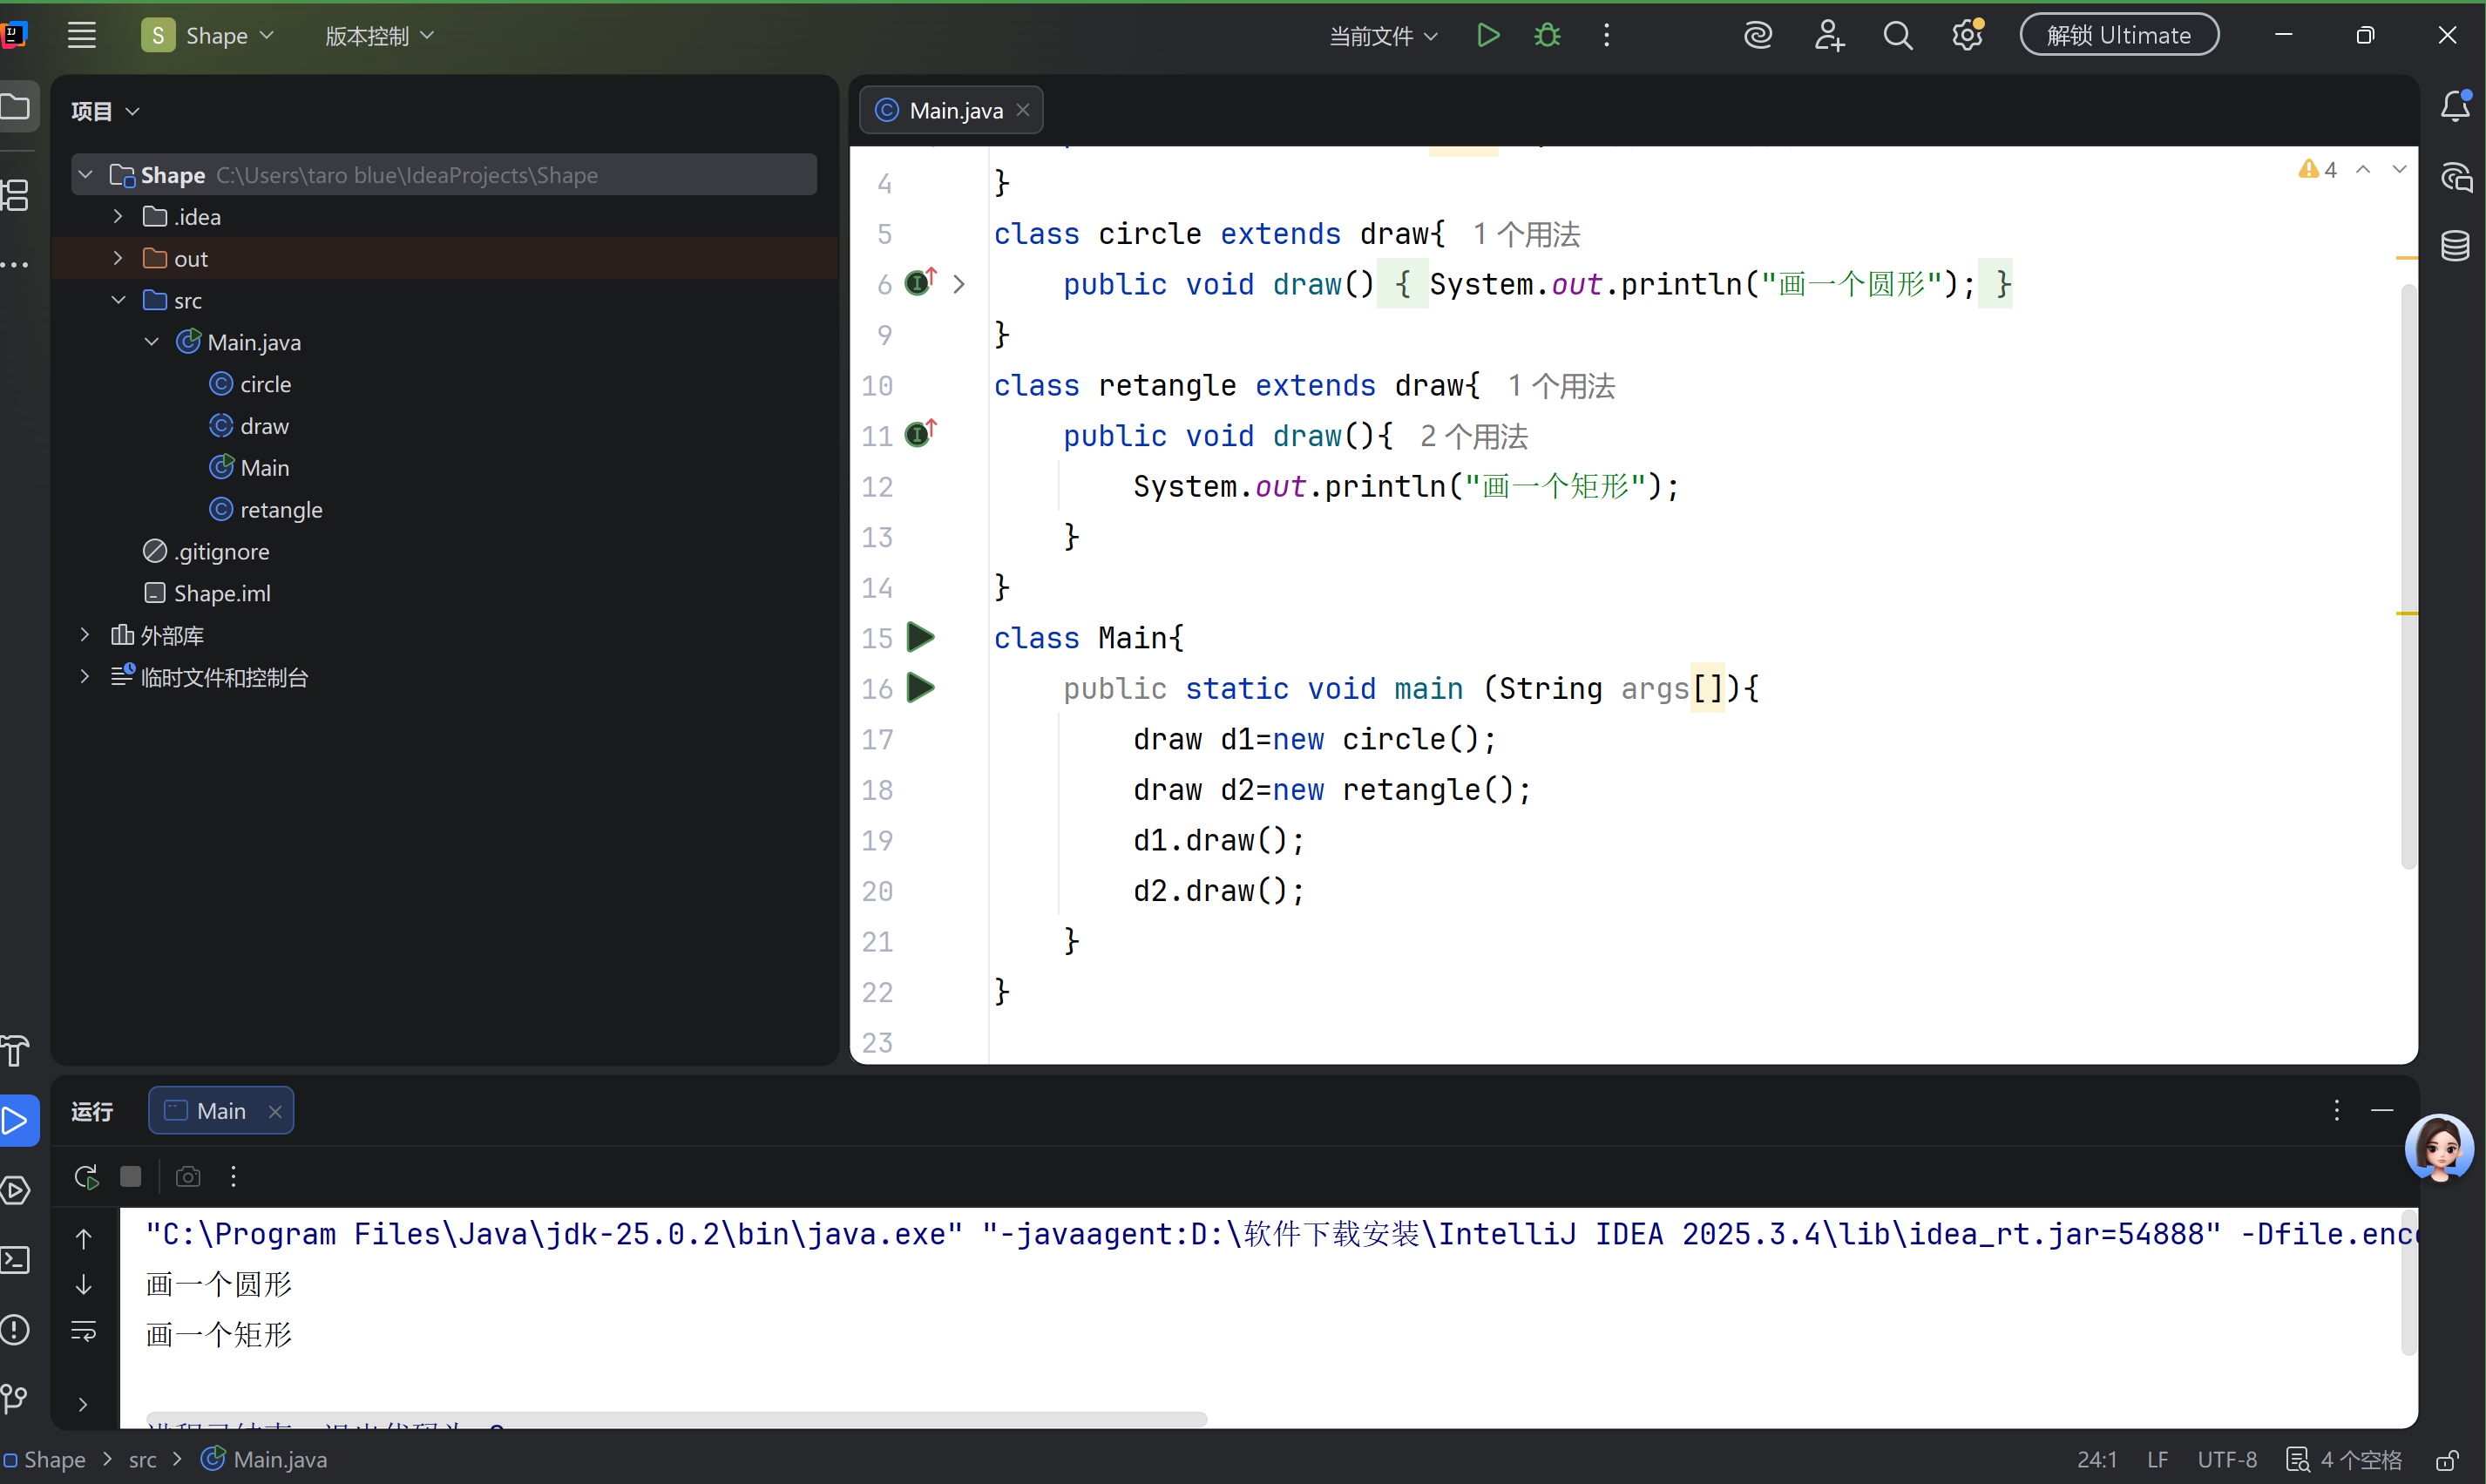
Task: Click the Debug bug icon
Action: [x=1547, y=36]
